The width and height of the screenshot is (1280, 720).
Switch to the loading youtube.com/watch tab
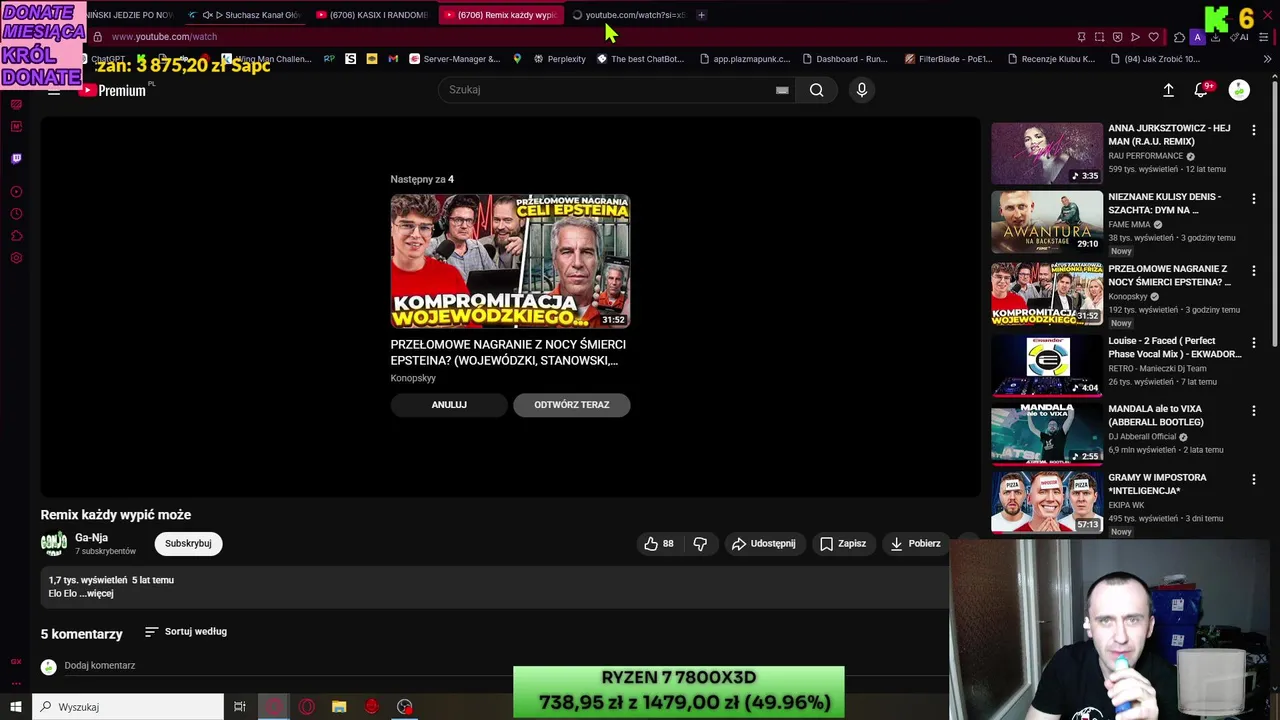[x=628, y=15]
